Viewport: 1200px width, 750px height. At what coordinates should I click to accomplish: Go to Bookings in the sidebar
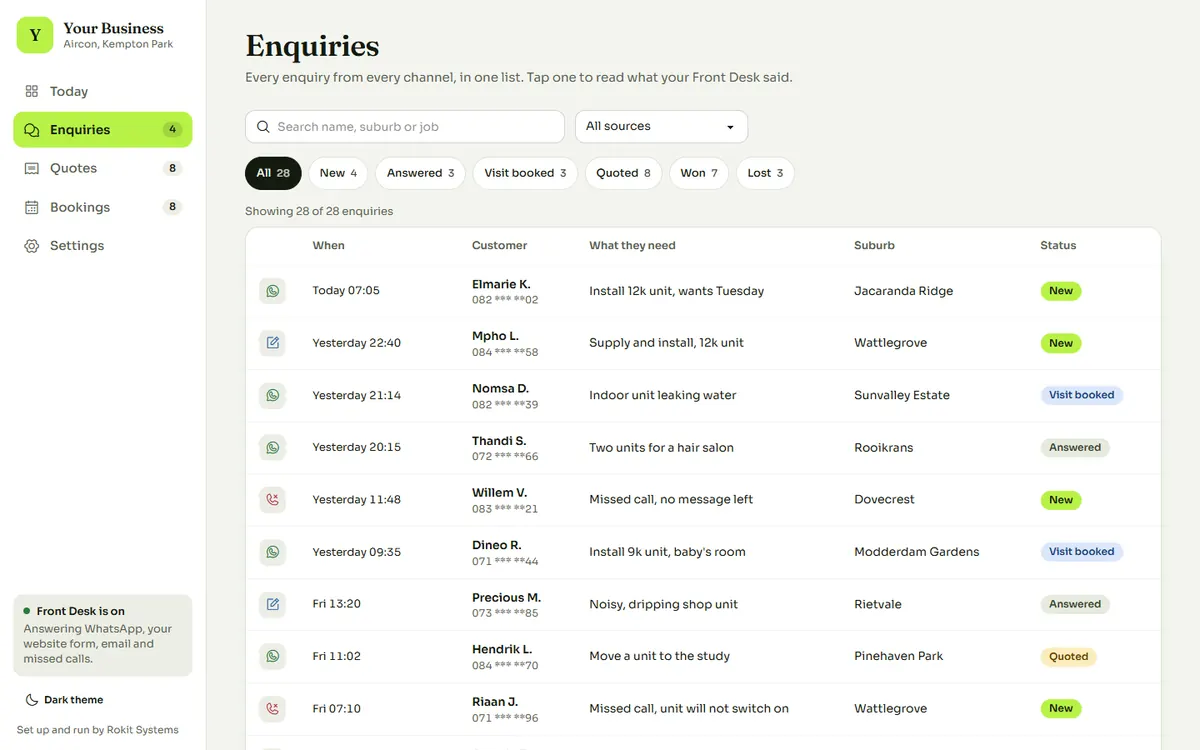click(x=102, y=207)
